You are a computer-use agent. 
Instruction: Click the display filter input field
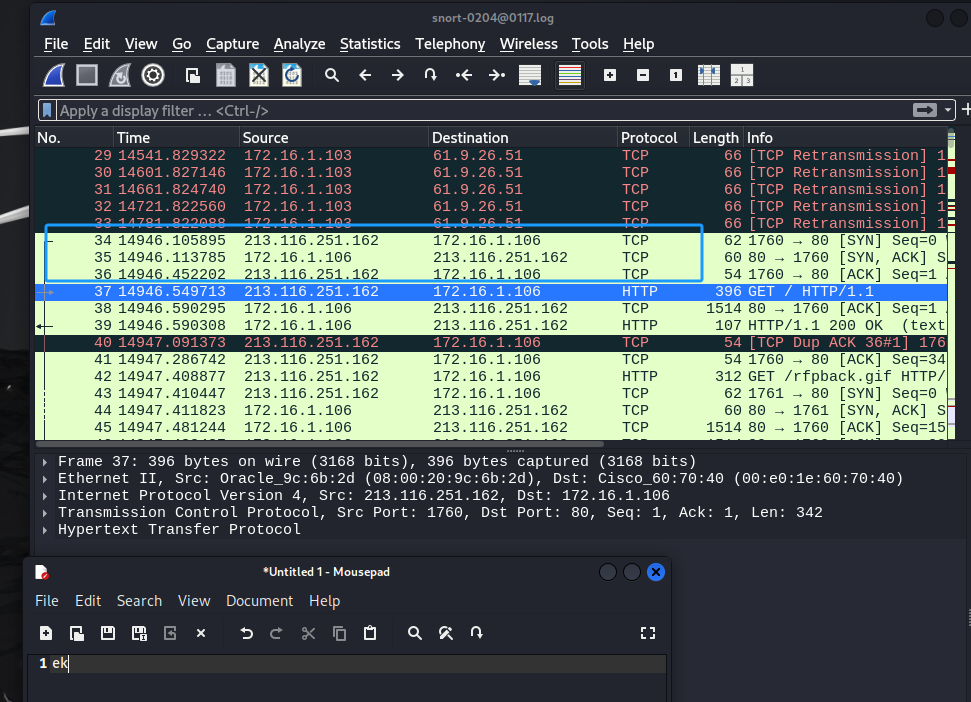483,111
